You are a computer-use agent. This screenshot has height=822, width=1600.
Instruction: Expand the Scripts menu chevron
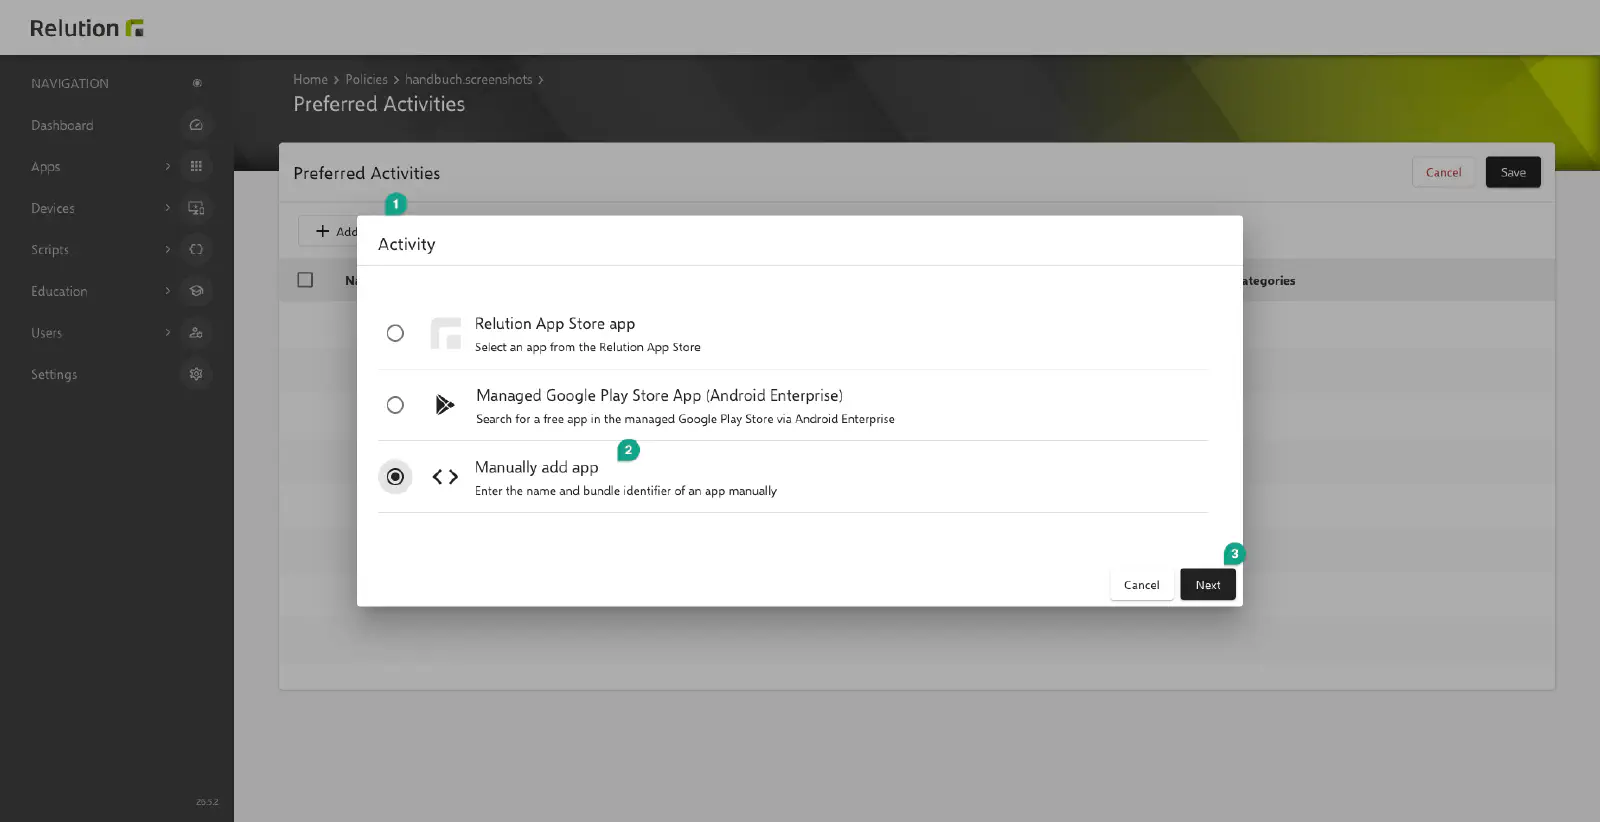click(167, 249)
